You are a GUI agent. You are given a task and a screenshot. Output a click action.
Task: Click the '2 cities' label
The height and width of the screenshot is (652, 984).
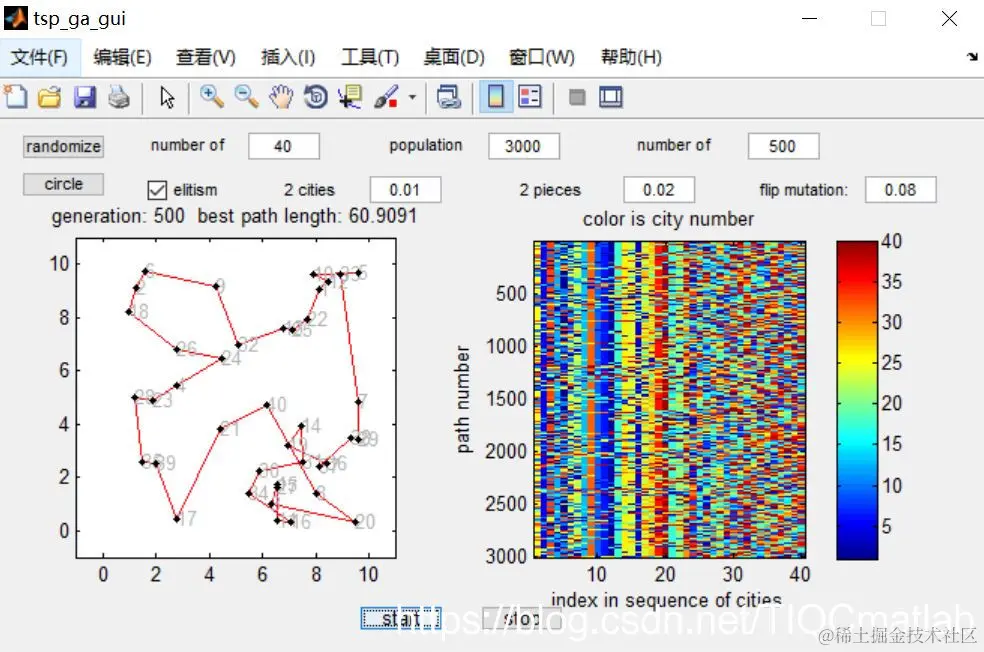[309, 190]
